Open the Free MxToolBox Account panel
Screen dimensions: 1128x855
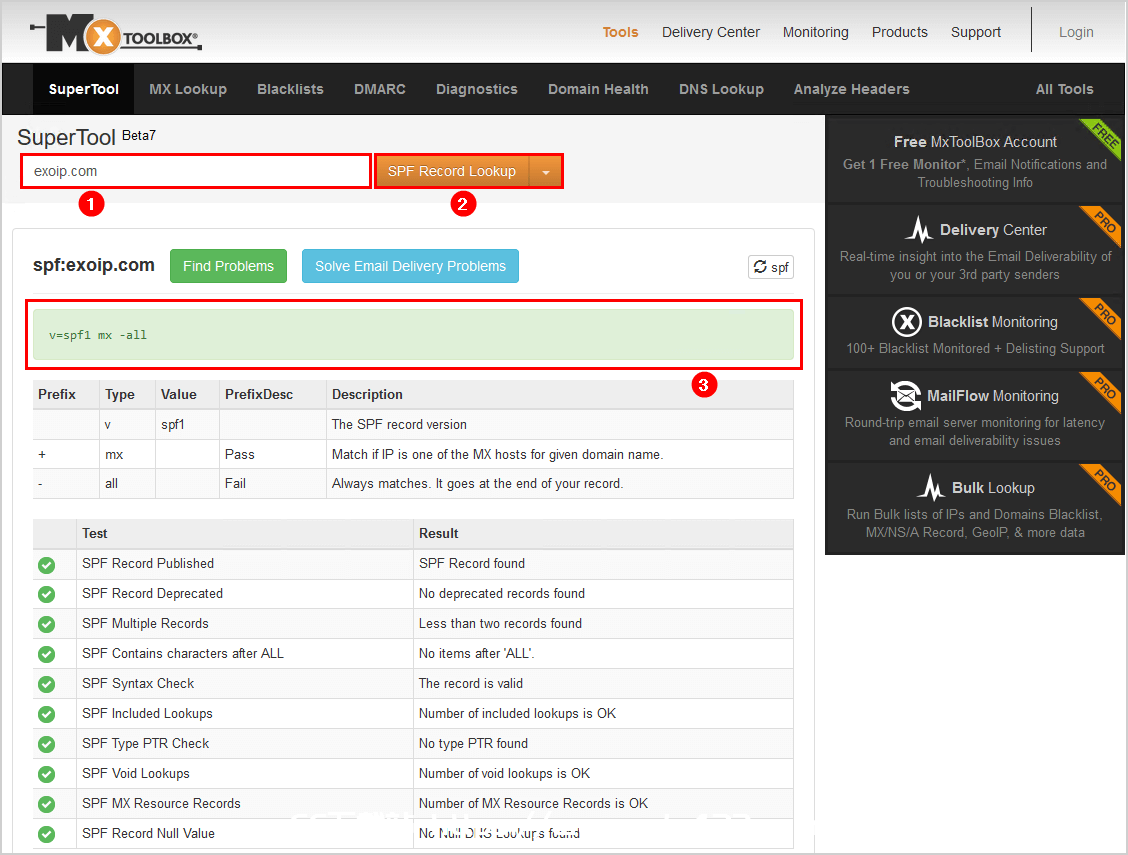[975, 161]
